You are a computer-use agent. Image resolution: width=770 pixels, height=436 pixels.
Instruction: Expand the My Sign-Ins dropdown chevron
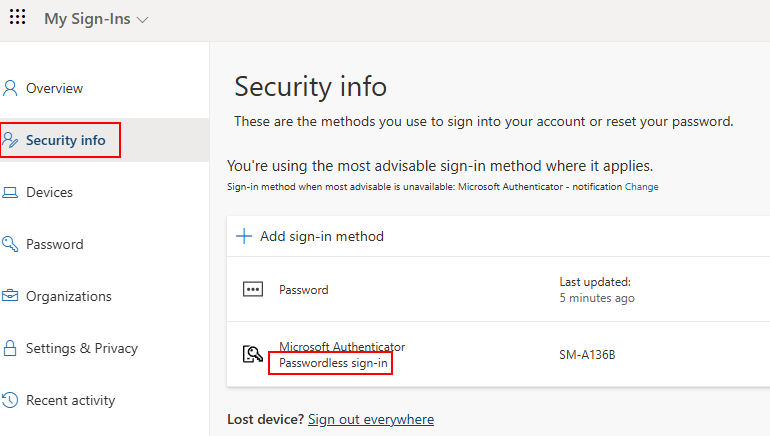point(142,20)
